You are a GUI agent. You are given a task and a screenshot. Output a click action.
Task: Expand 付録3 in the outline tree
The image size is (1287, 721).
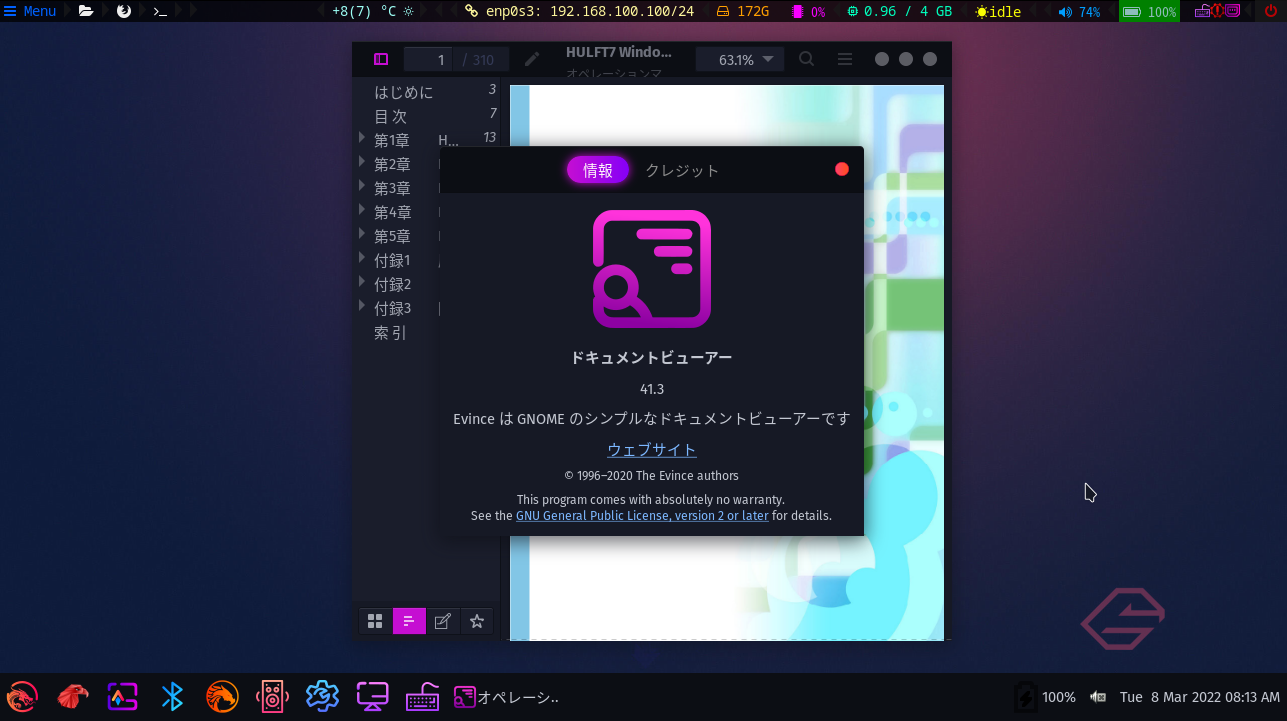(x=362, y=305)
